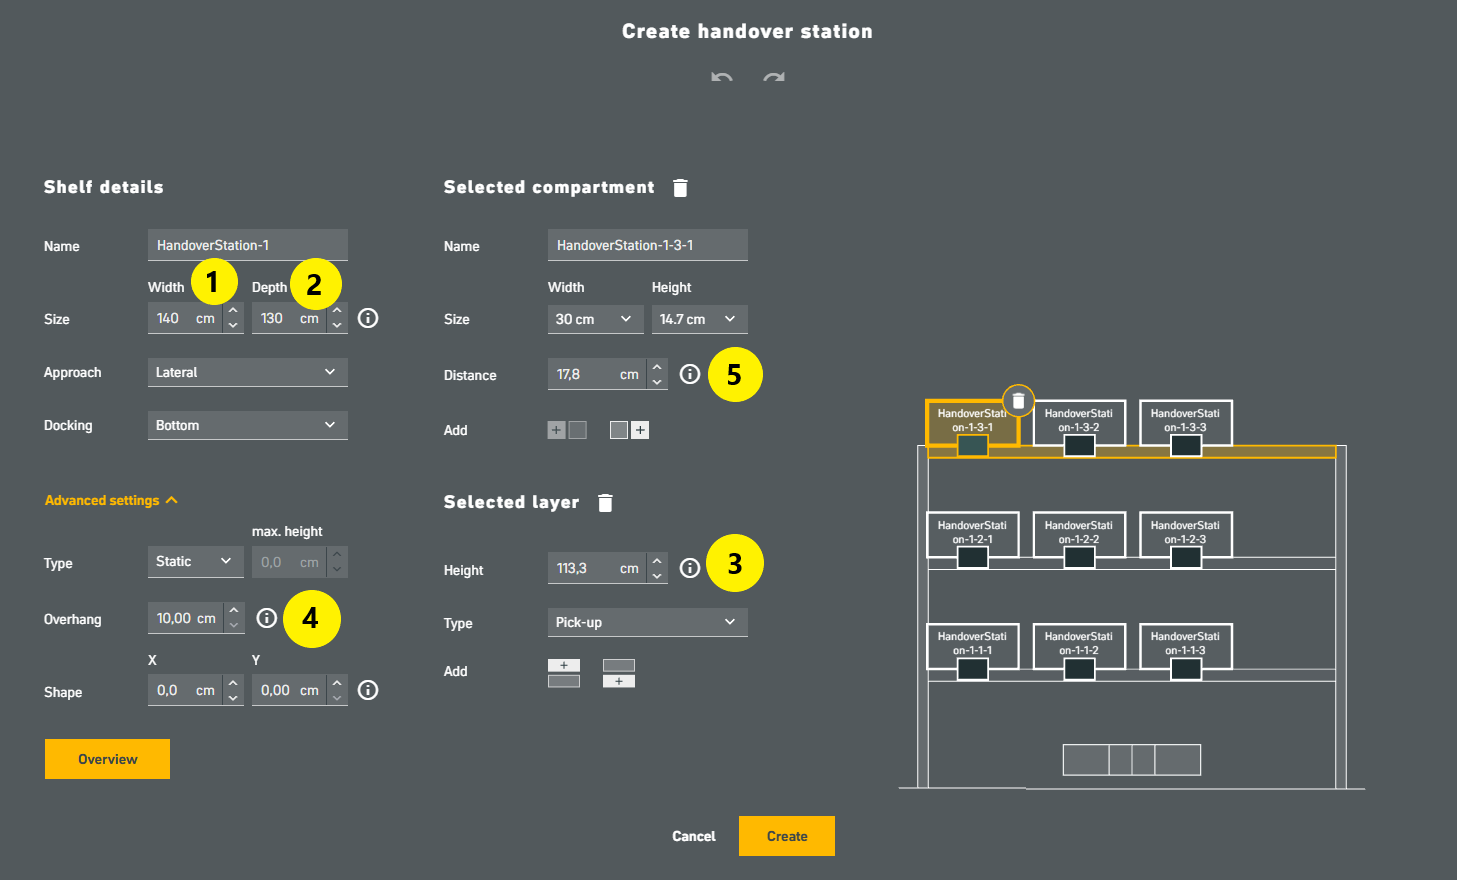This screenshot has width=1457, height=880.
Task: Open the Approach dropdown showing Lateral
Action: coord(248,372)
